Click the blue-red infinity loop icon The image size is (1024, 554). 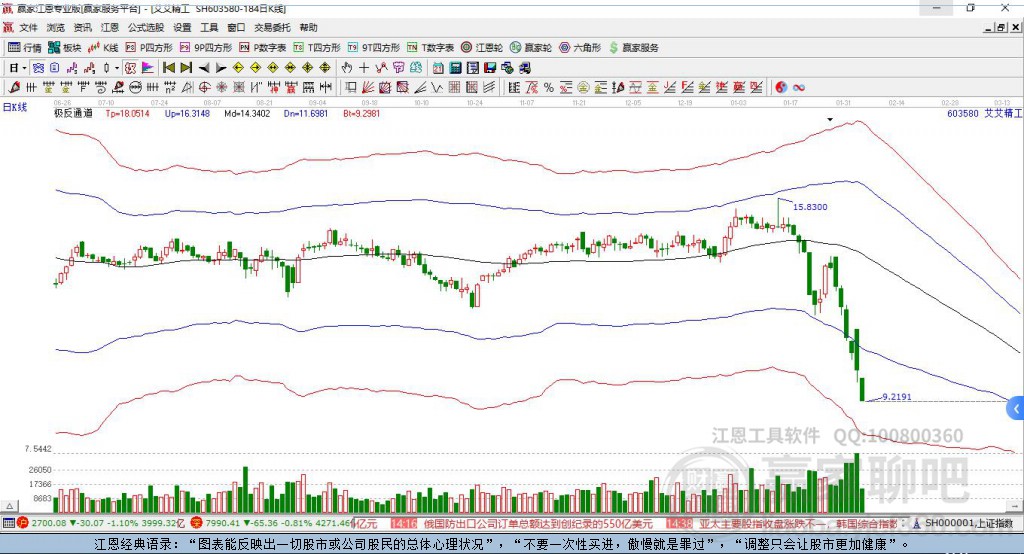click(799, 88)
